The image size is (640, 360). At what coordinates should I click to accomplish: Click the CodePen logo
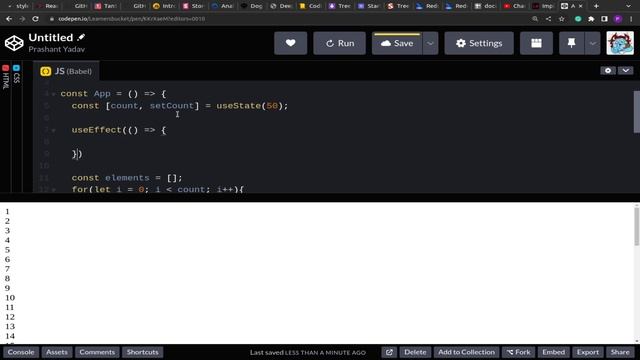[14, 43]
